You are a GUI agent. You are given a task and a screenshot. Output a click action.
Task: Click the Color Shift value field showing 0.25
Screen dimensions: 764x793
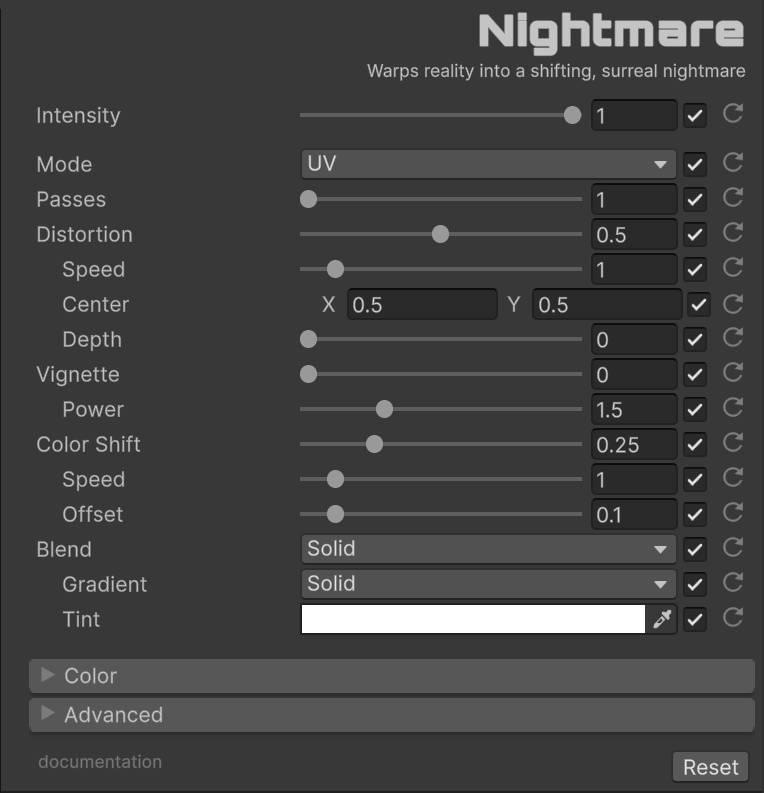(634, 444)
